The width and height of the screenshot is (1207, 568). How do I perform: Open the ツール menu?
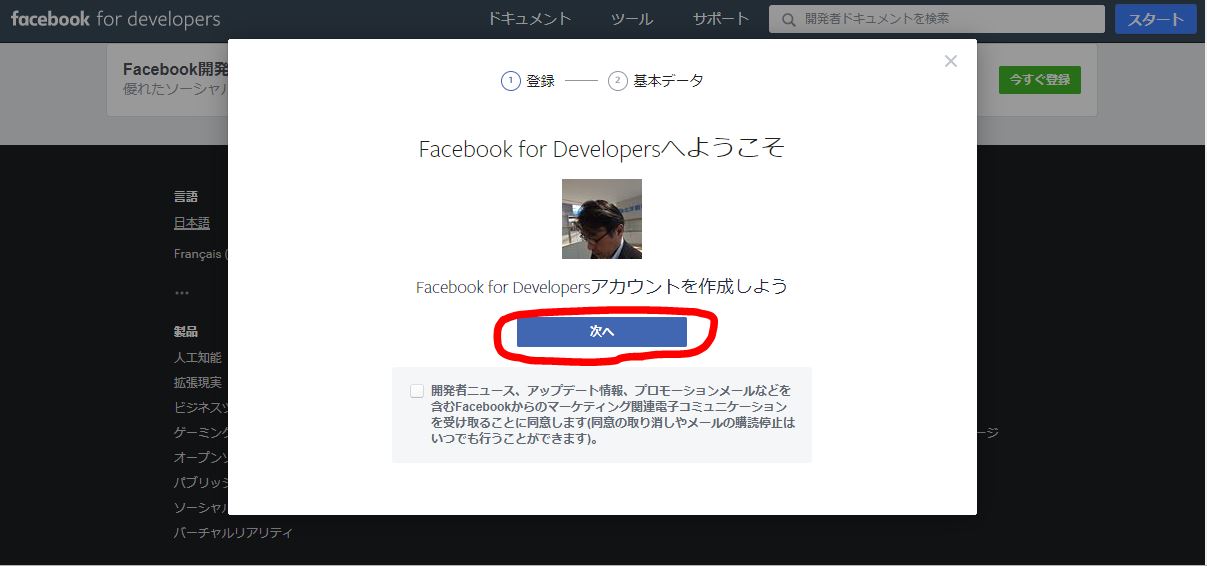[x=632, y=19]
